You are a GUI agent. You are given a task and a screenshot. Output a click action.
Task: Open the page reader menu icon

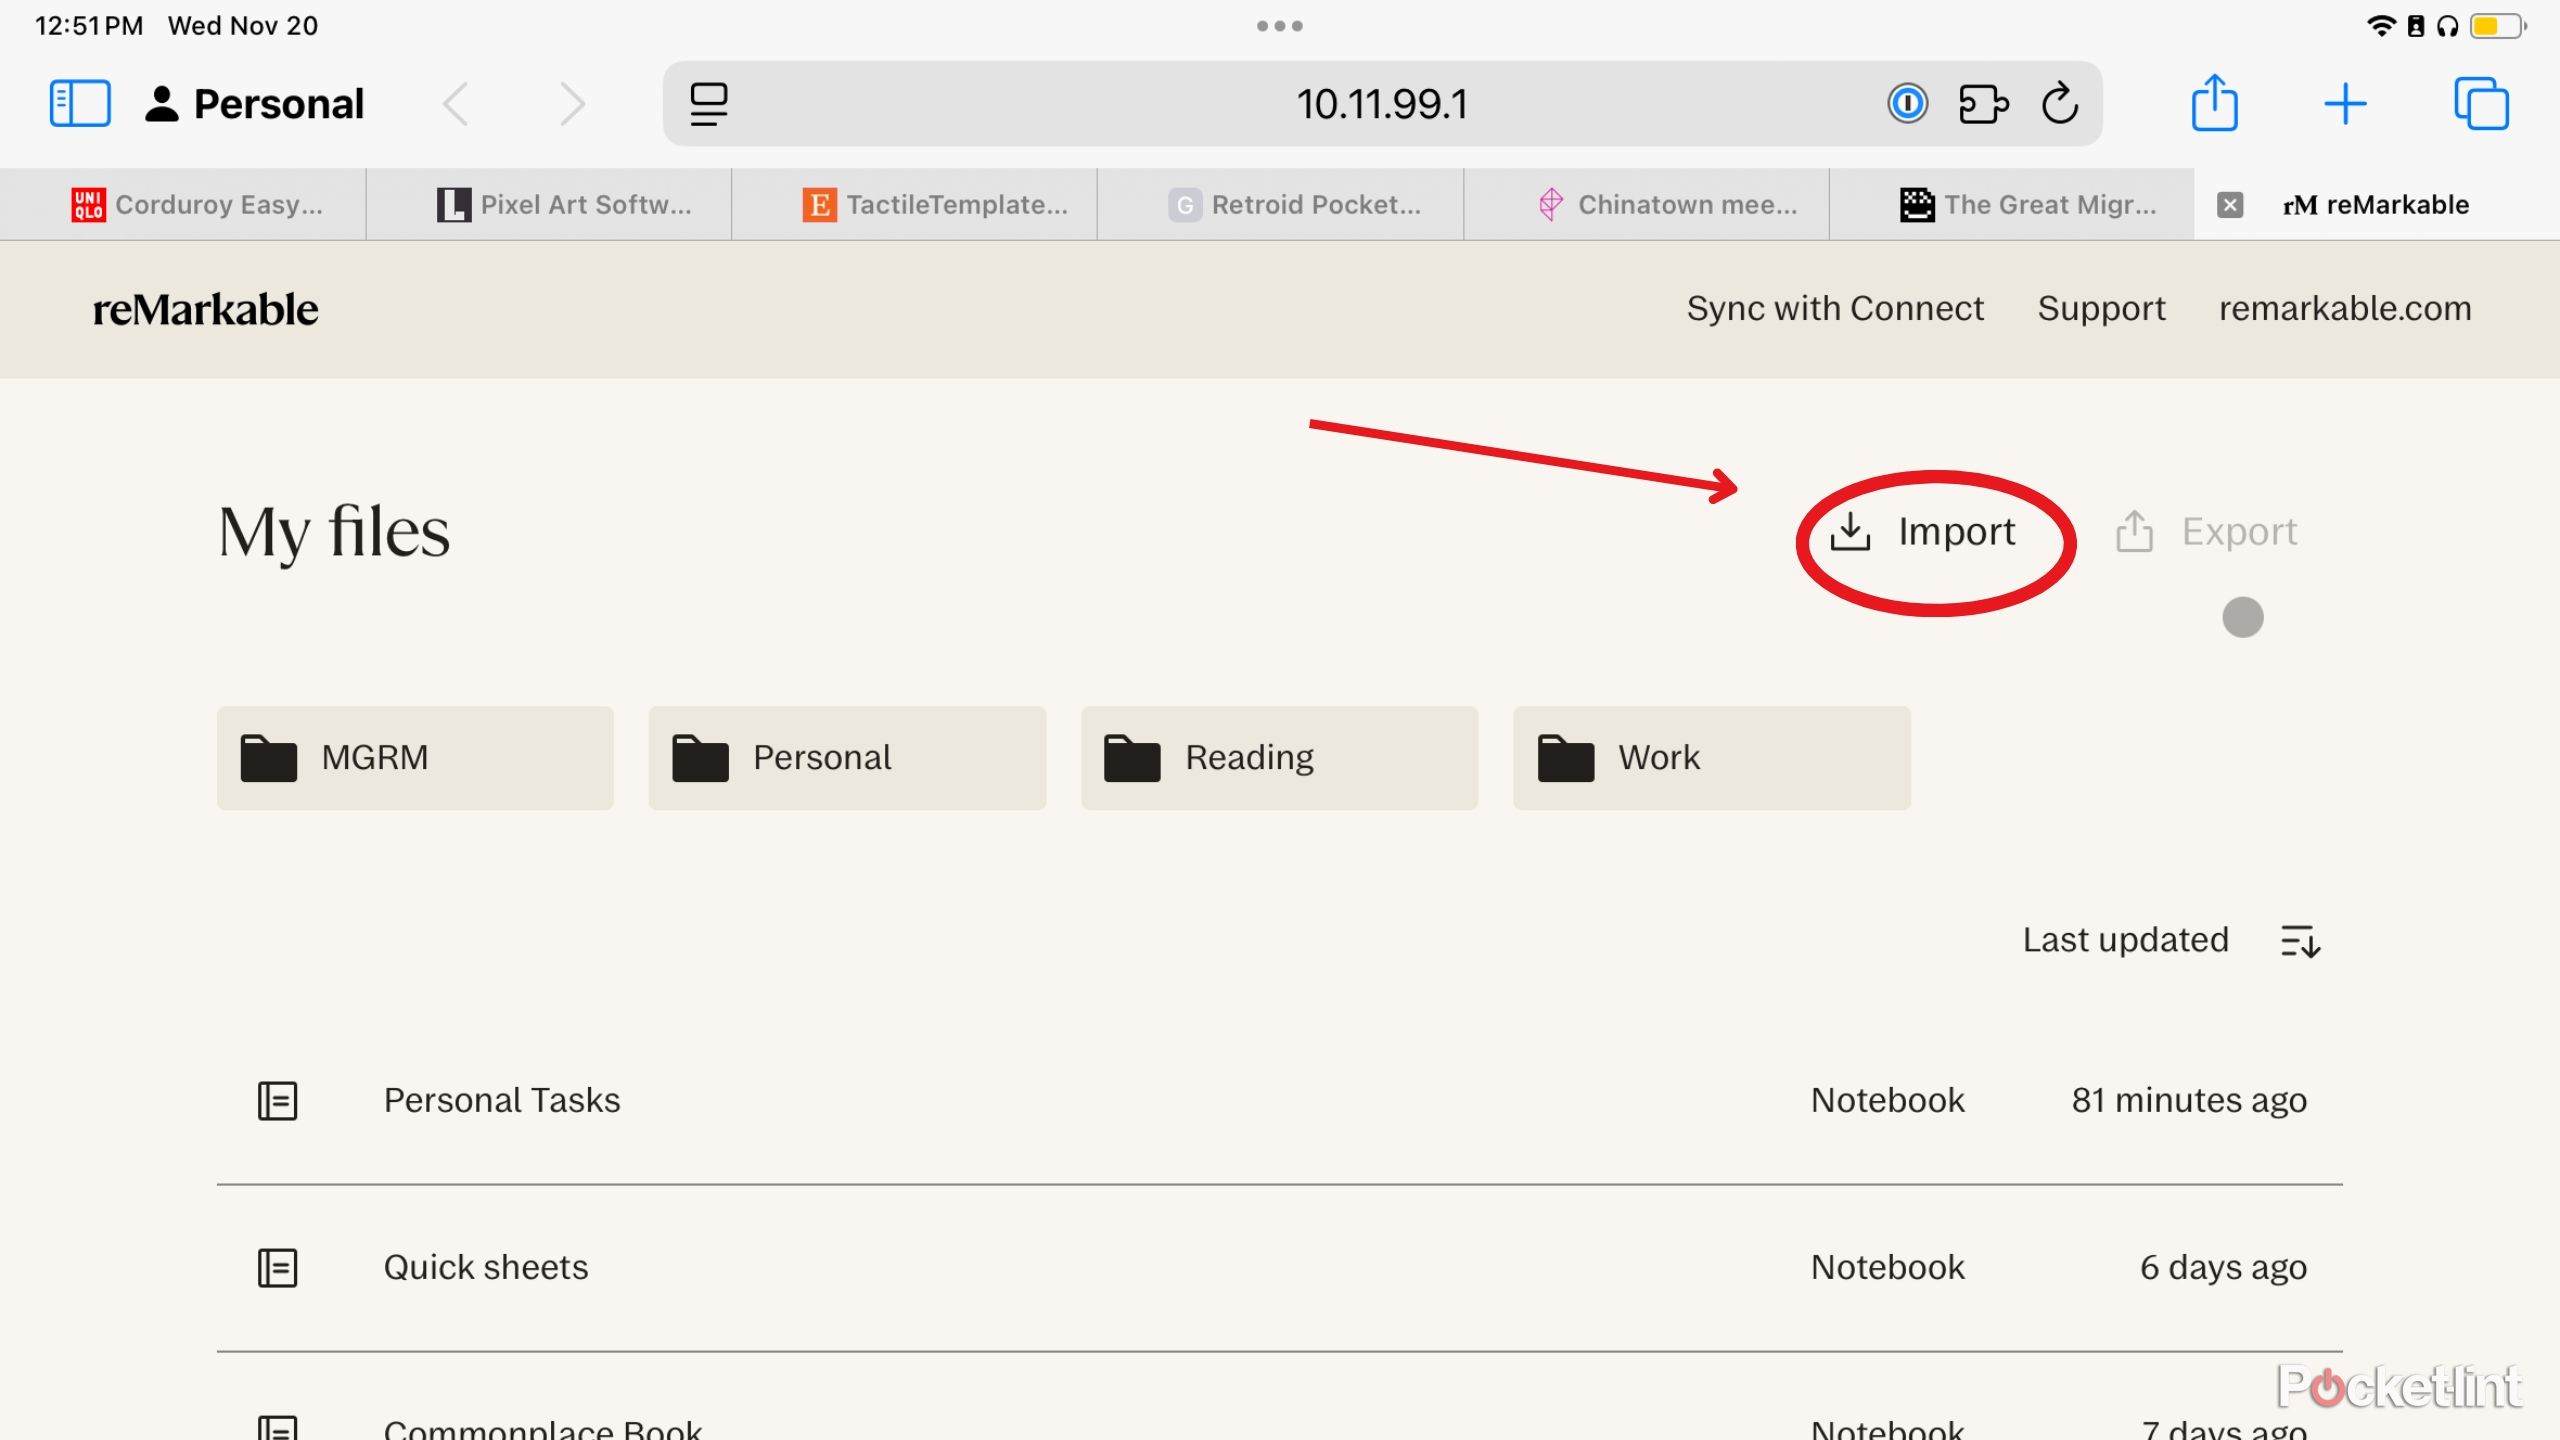709,104
